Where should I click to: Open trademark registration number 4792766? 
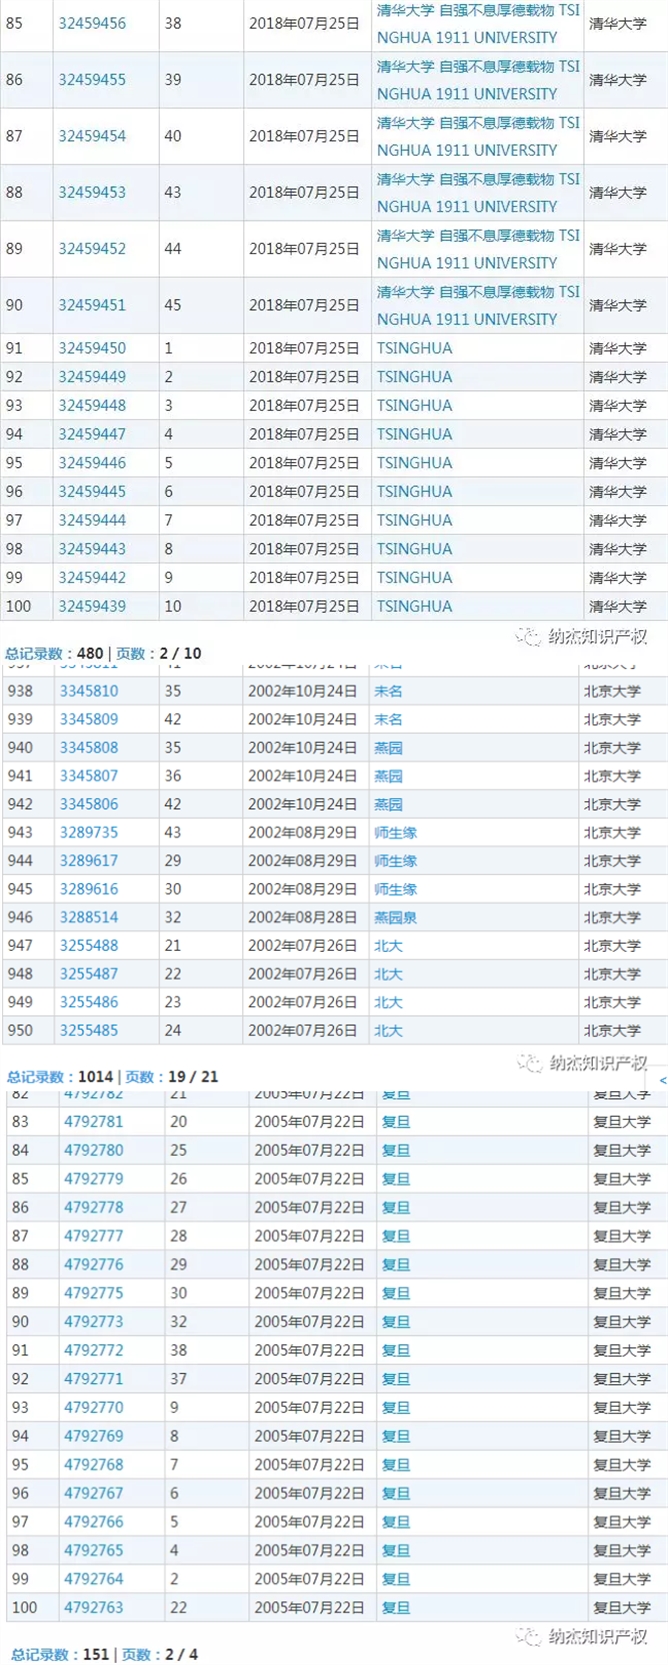[x=94, y=1522]
